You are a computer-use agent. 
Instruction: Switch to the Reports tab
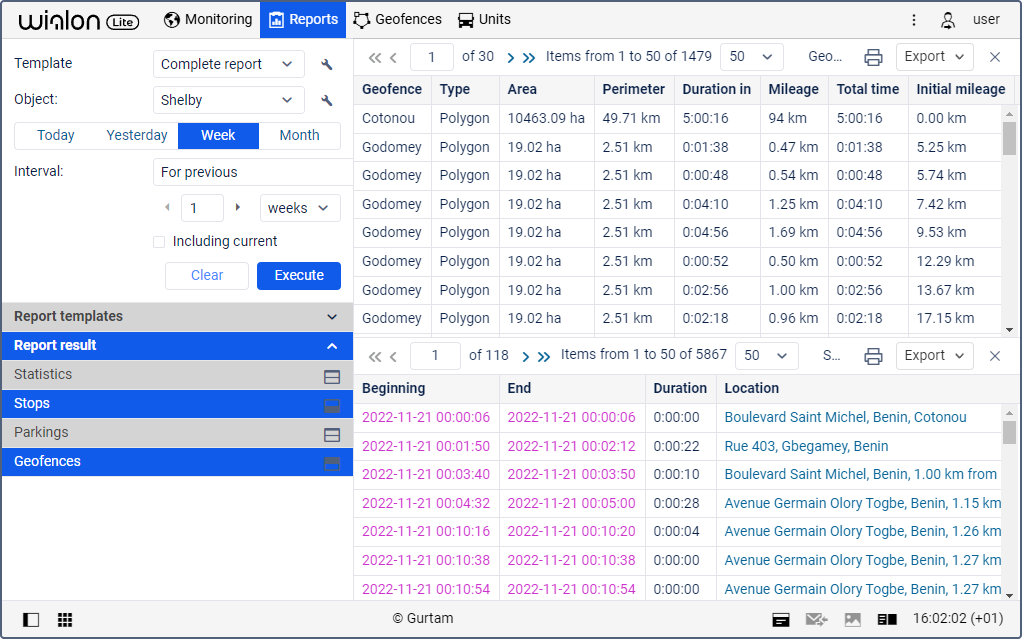tap(303, 20)
